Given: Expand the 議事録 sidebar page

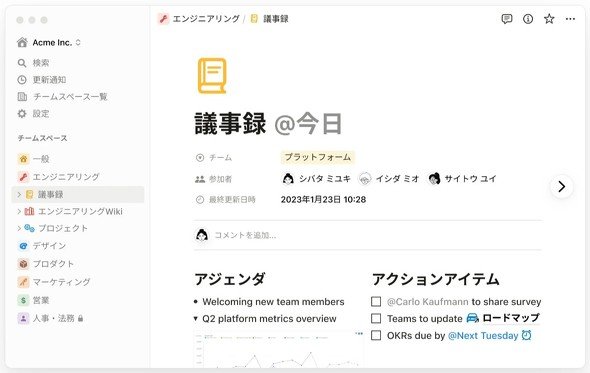Looking at the screenshot, I should [x=19, y=194].
